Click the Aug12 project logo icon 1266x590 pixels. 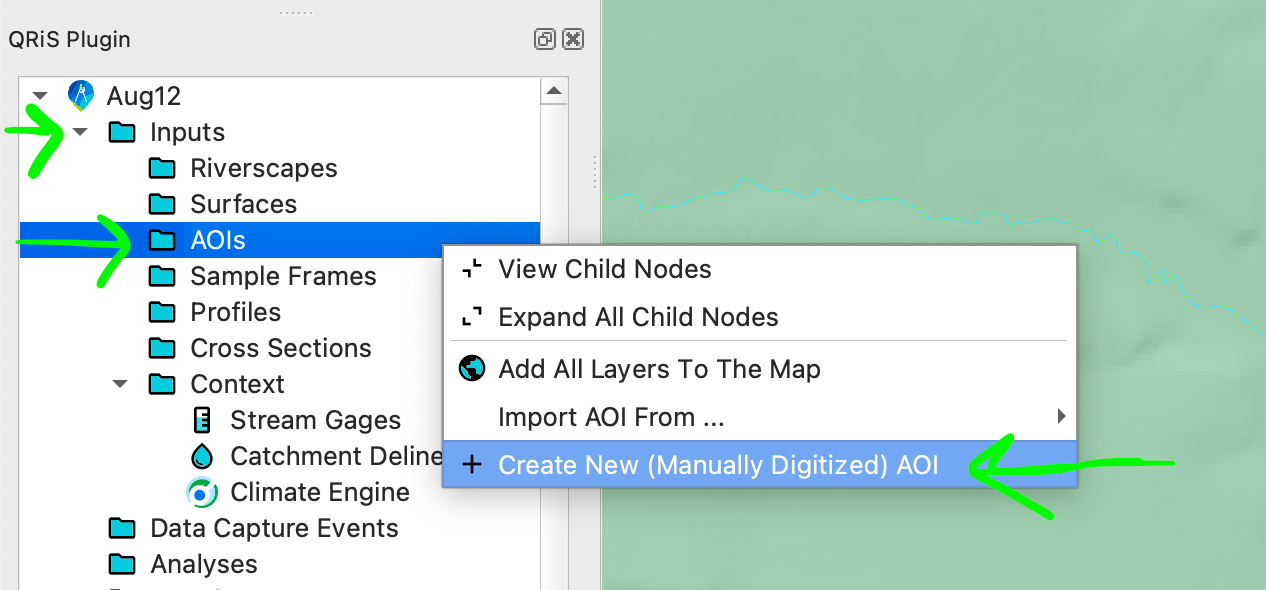81,96
